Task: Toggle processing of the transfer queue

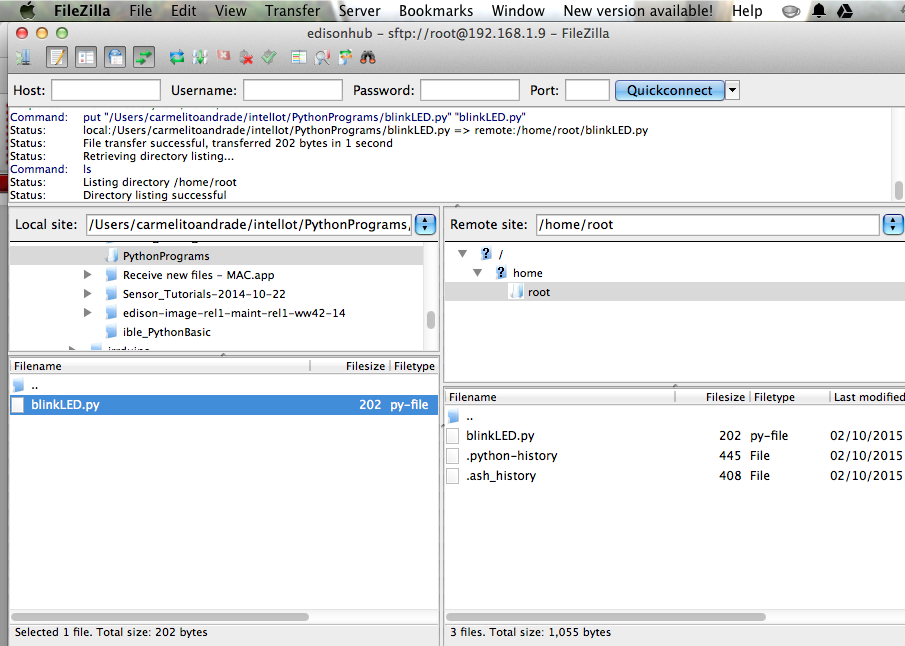Action: 200,57
